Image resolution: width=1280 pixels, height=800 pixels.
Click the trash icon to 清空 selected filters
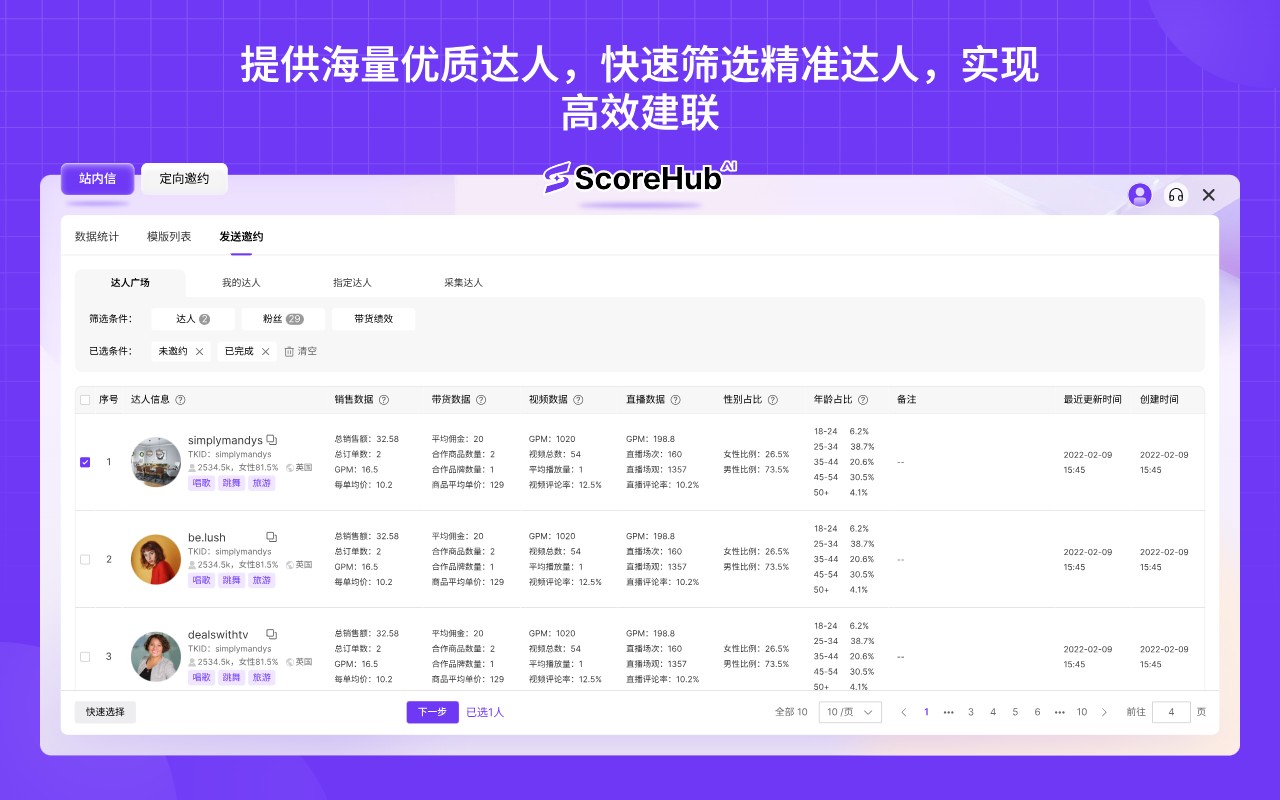pyautogui.click(x=286, y=351)
